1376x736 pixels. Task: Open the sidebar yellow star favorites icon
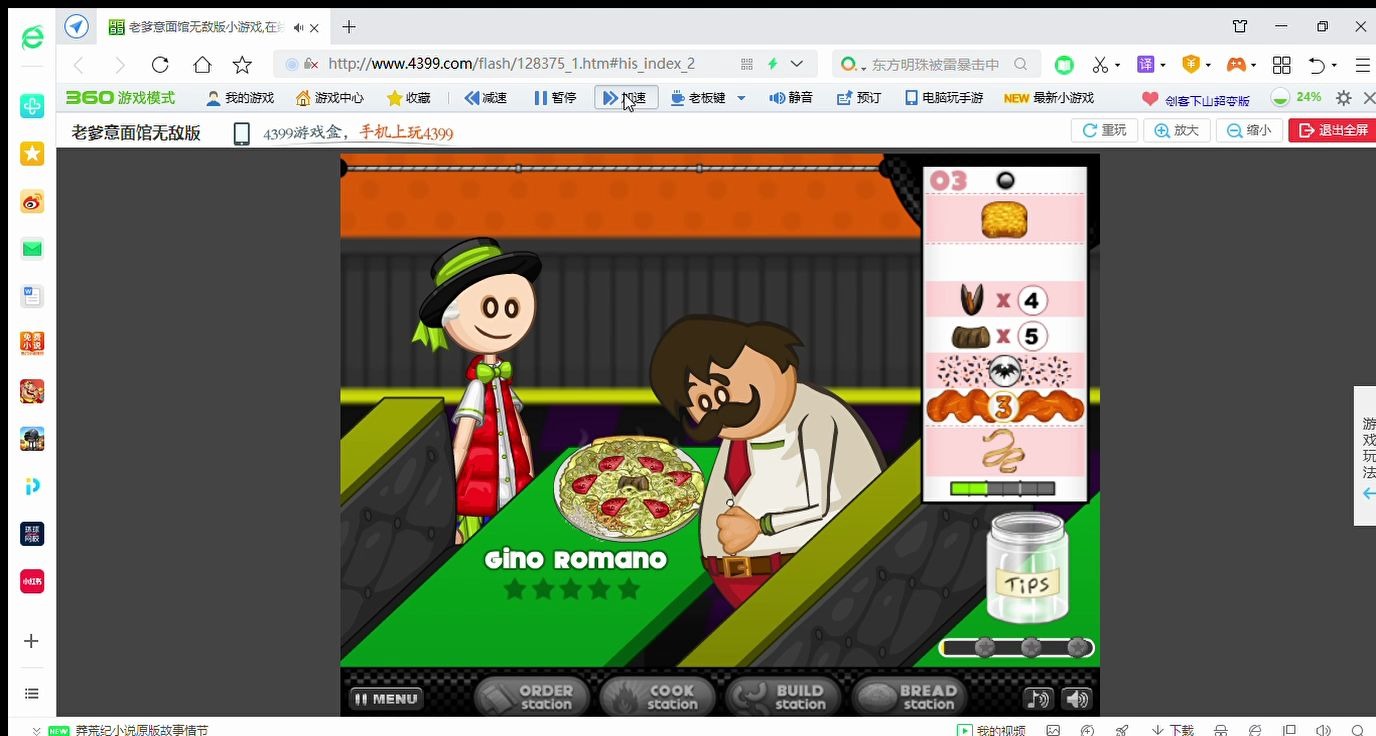tap(32, 153)
